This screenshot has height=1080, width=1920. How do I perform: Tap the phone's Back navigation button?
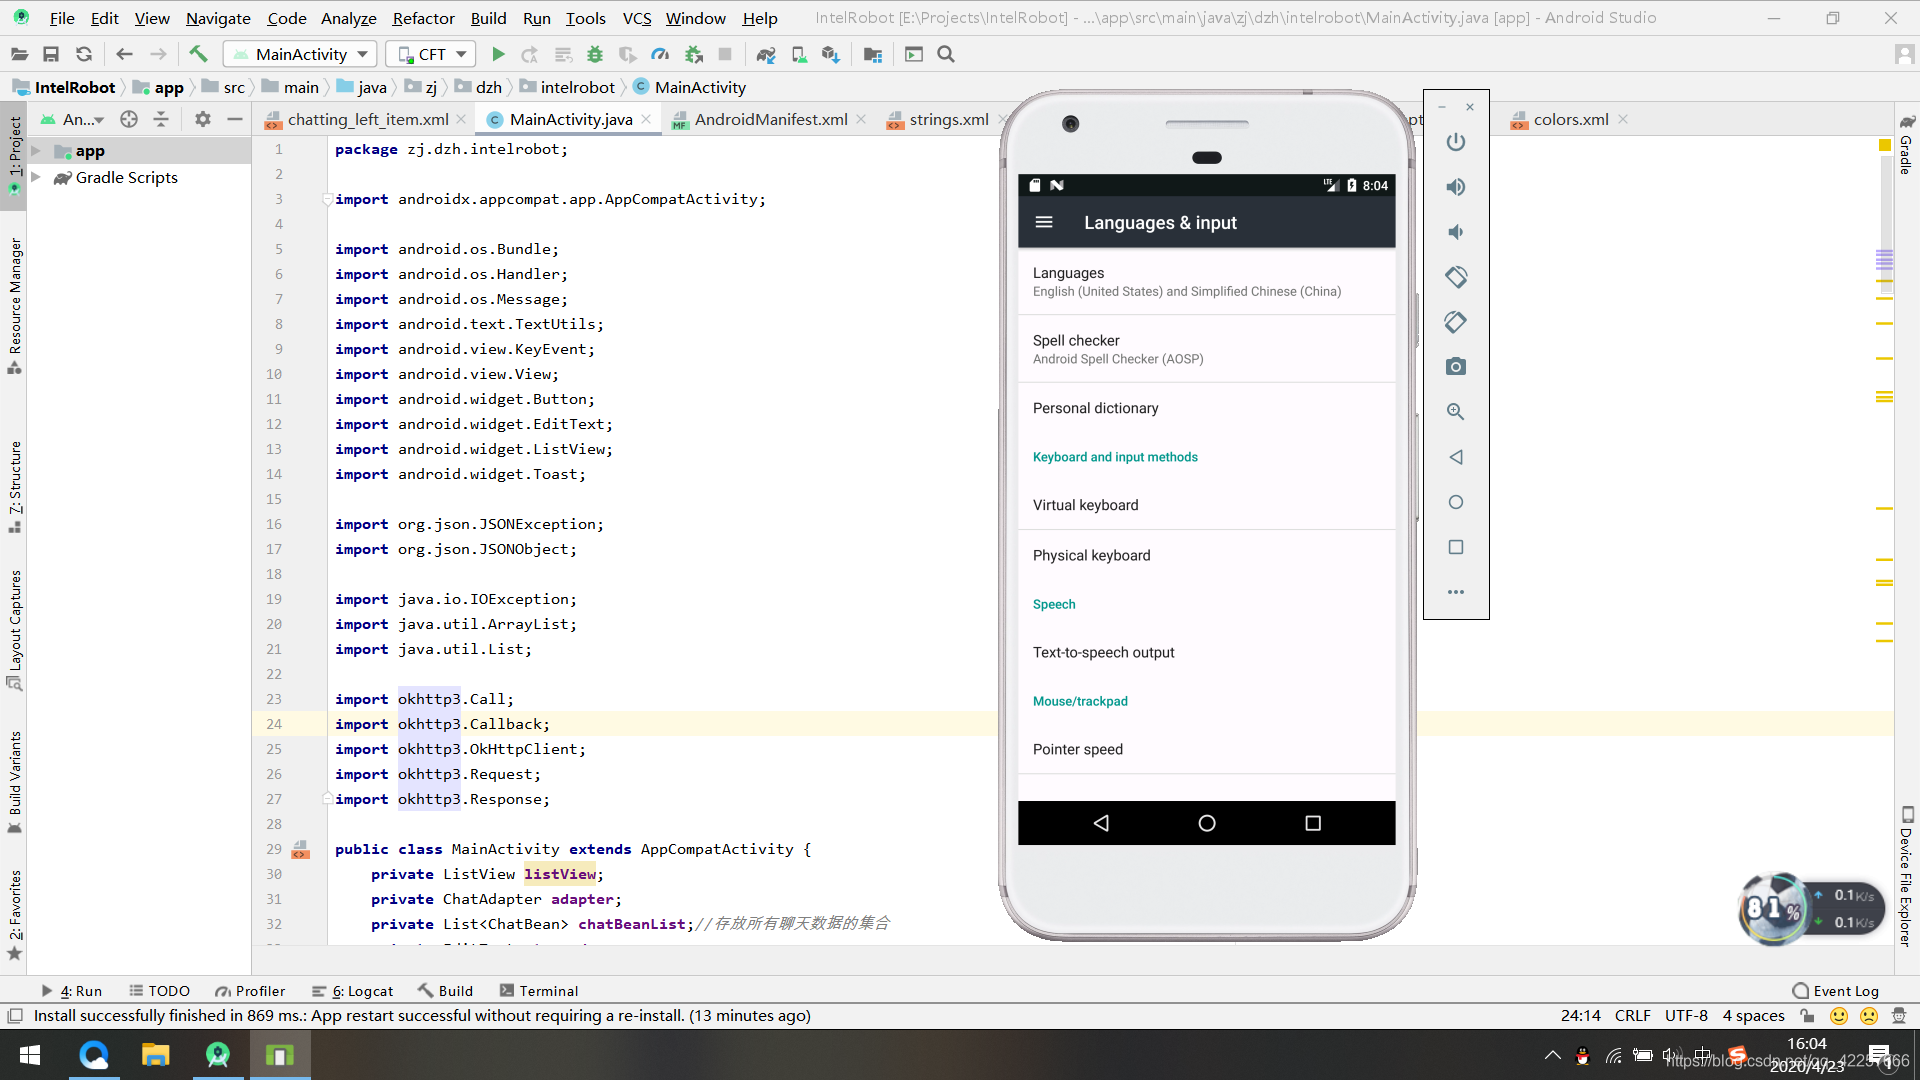tap(1101, 823)
